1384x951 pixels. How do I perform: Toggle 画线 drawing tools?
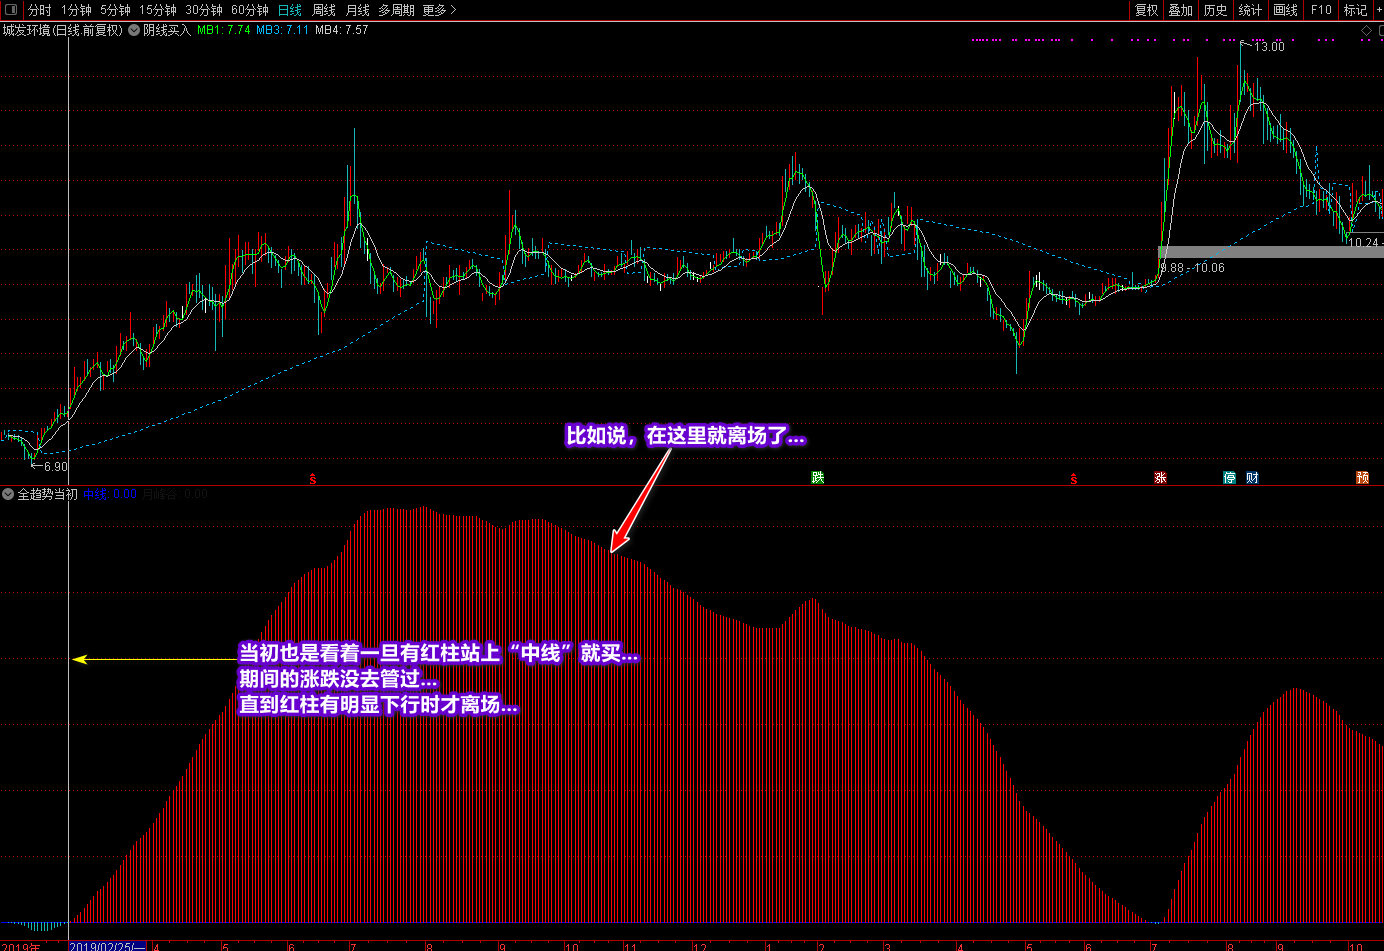[1285, 10]
